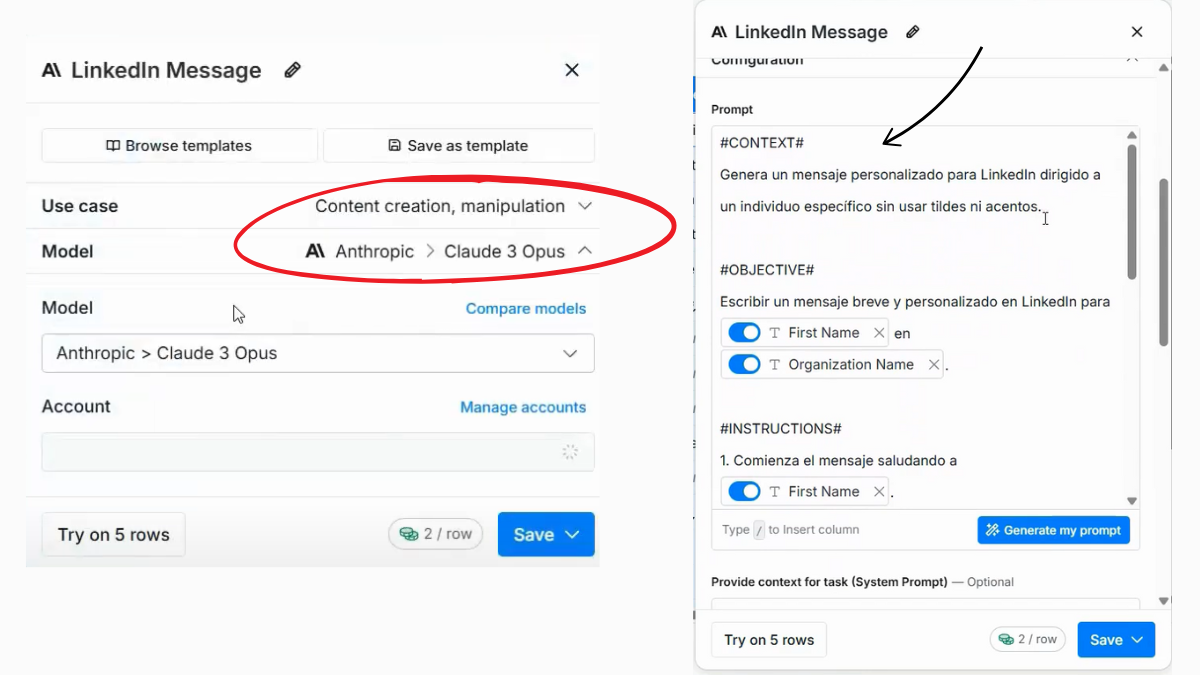Close the right LinkedIn Message panel
The image size is (1200, 675).
1137,32
